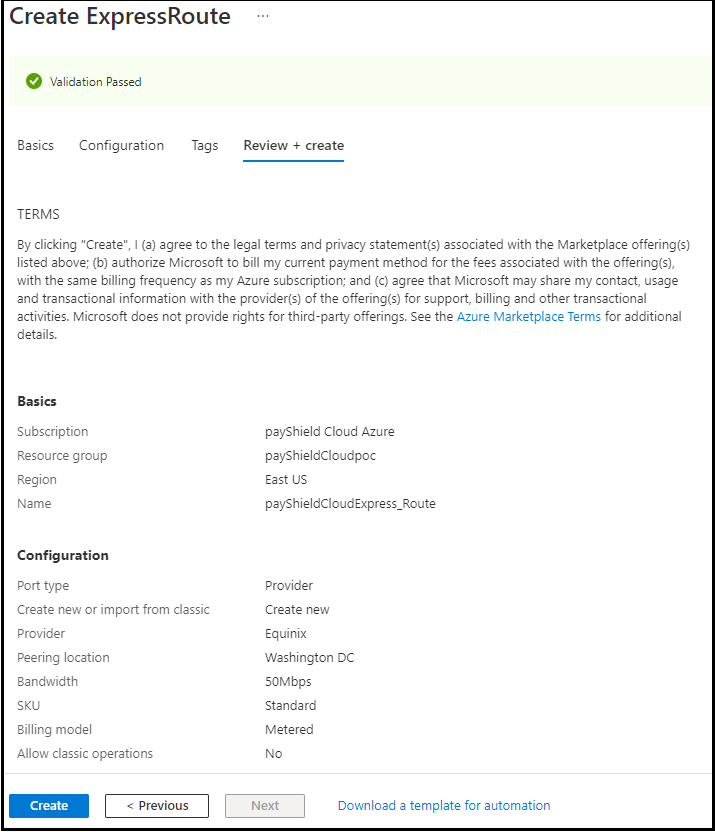The image size is (715, 832).
Task: Switch to the Basics tab
Action: click(x=35, y=145)
